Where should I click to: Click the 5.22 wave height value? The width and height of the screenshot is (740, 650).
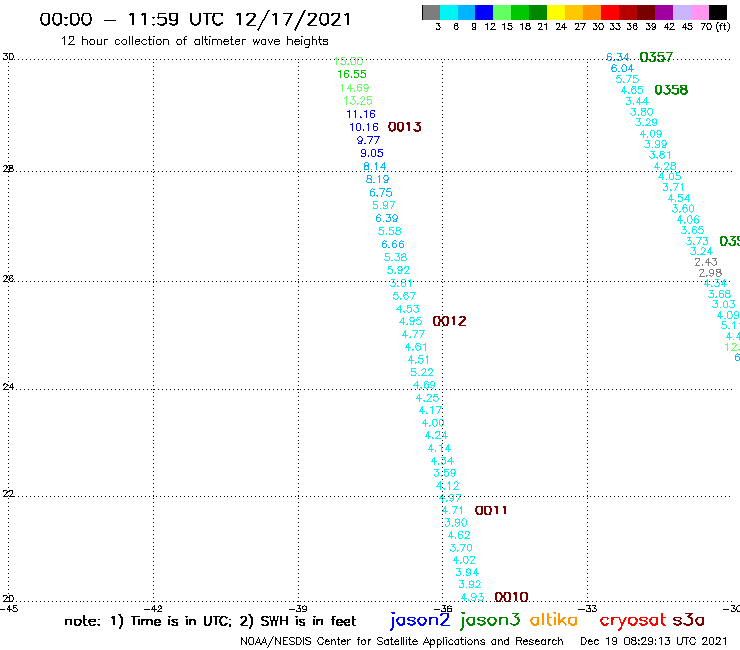pyautogui.click(x=422, y=372)
